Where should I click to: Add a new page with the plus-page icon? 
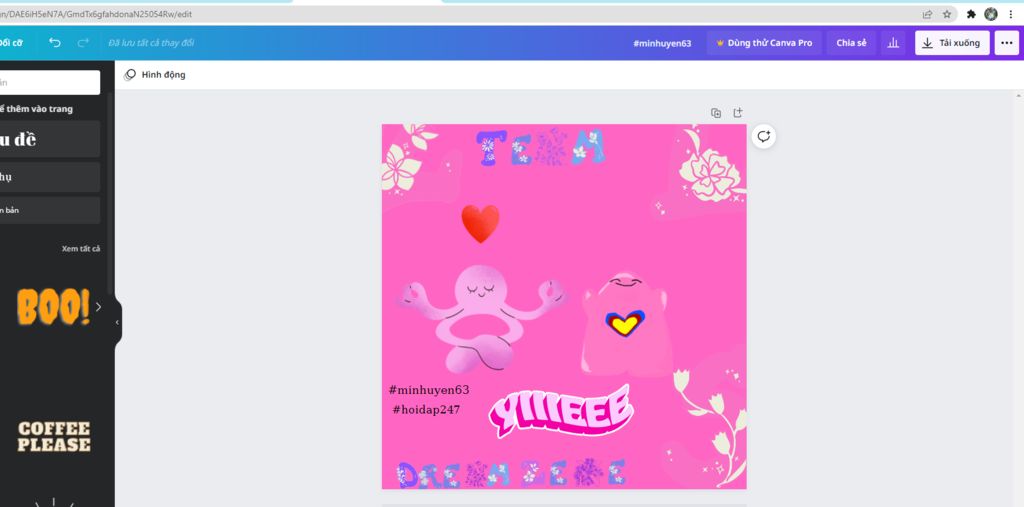[x=737, y=112]
